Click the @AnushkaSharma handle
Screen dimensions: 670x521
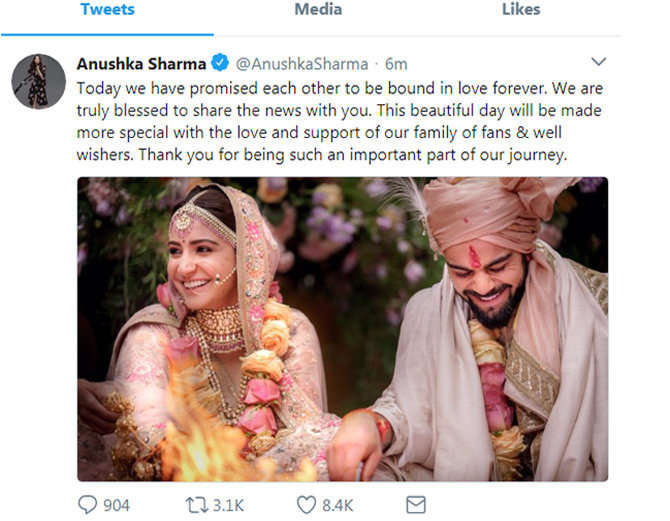point(301,63)
